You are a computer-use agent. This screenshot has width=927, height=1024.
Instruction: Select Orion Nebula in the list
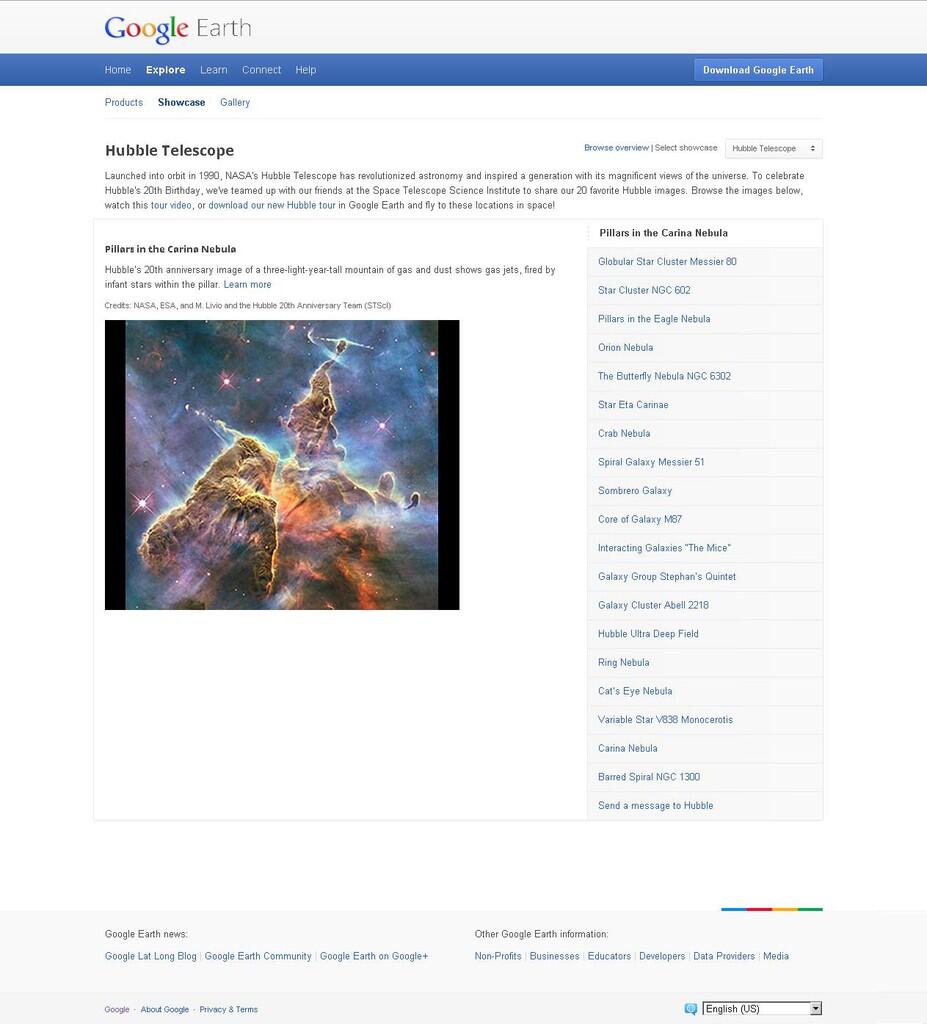point(705,348)
